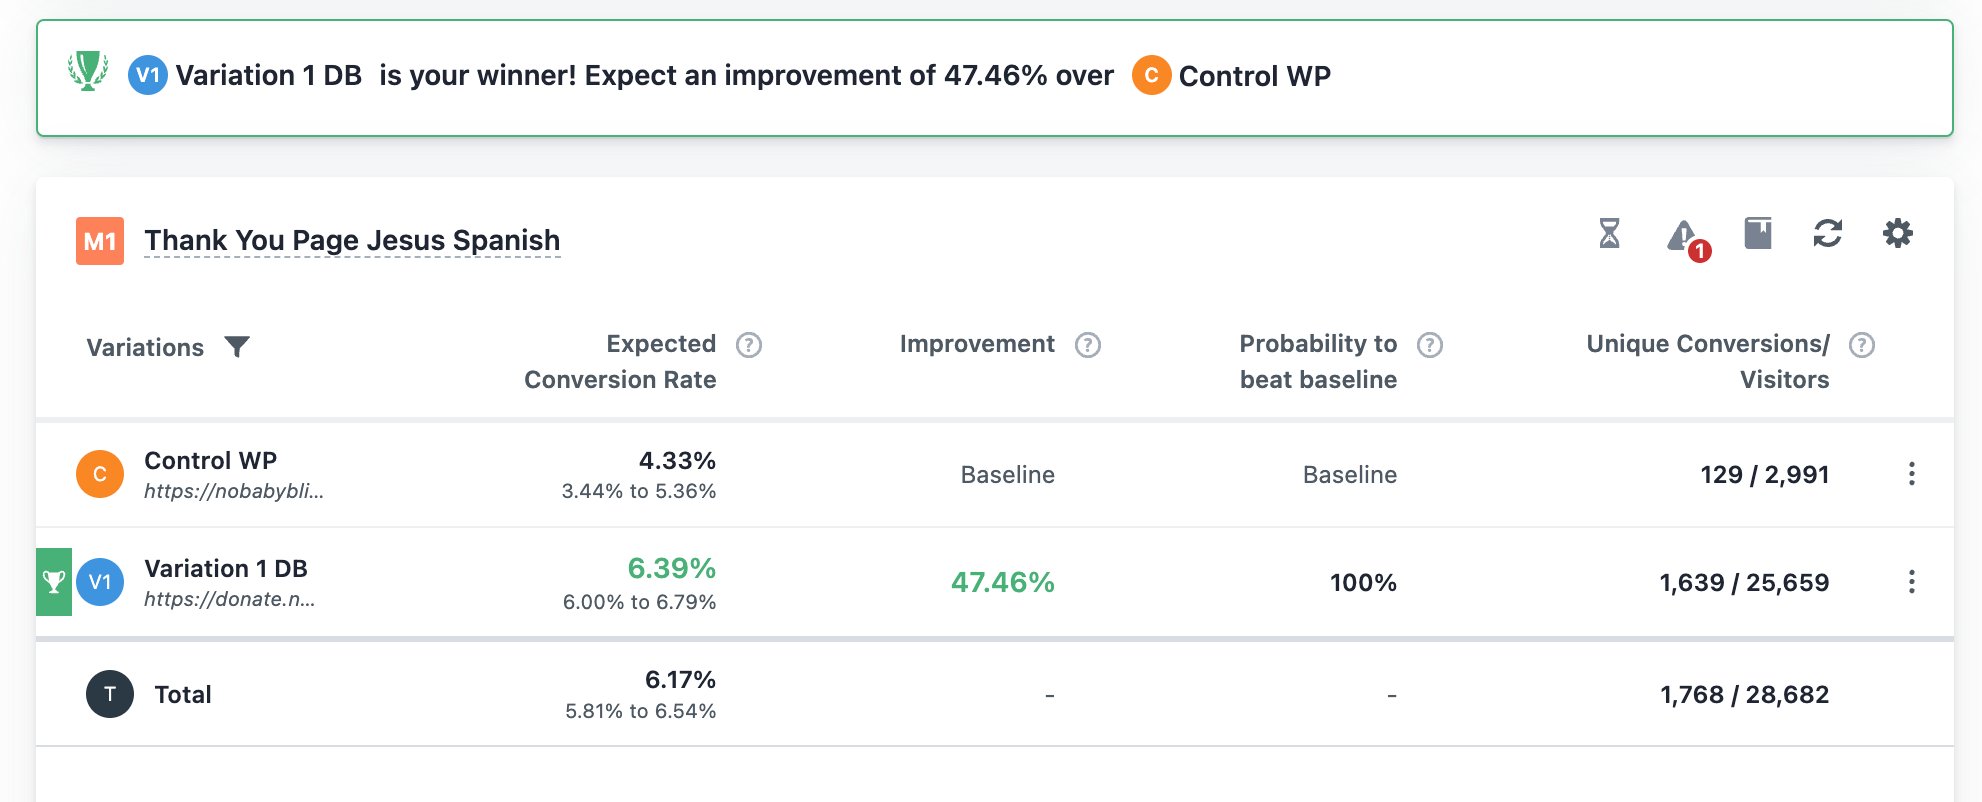
Task: Click help icon next to Expected Conversion Rate
Action: point(749,345)
